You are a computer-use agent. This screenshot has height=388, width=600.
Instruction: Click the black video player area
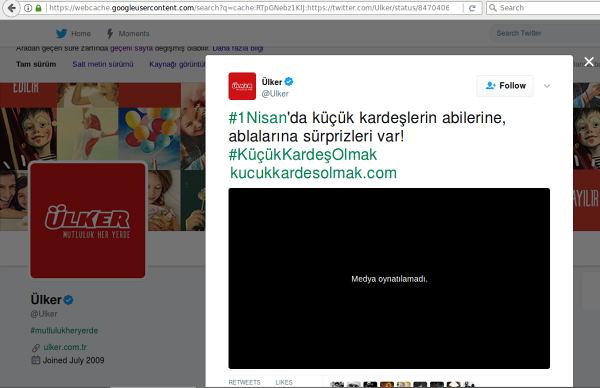[389, 278]
